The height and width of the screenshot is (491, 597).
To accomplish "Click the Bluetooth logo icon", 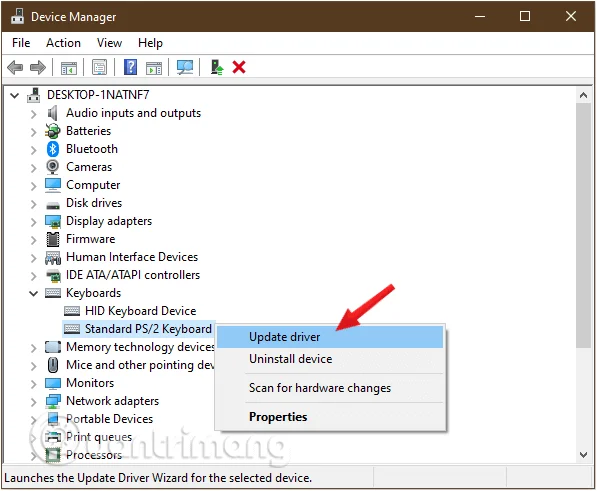I will 53,149.
